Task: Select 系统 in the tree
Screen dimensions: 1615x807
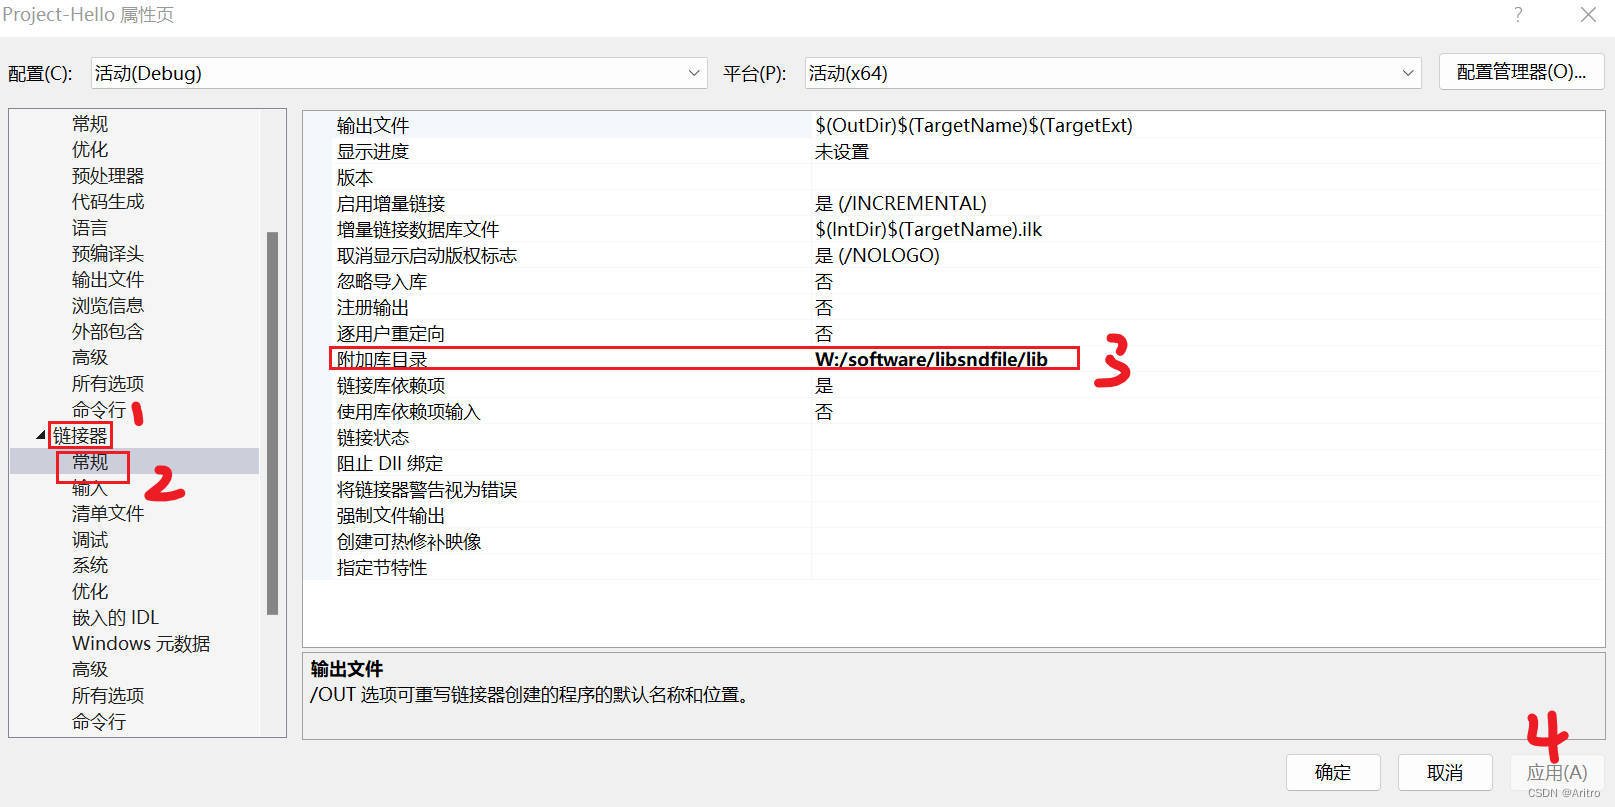Action: click(90, 566)
